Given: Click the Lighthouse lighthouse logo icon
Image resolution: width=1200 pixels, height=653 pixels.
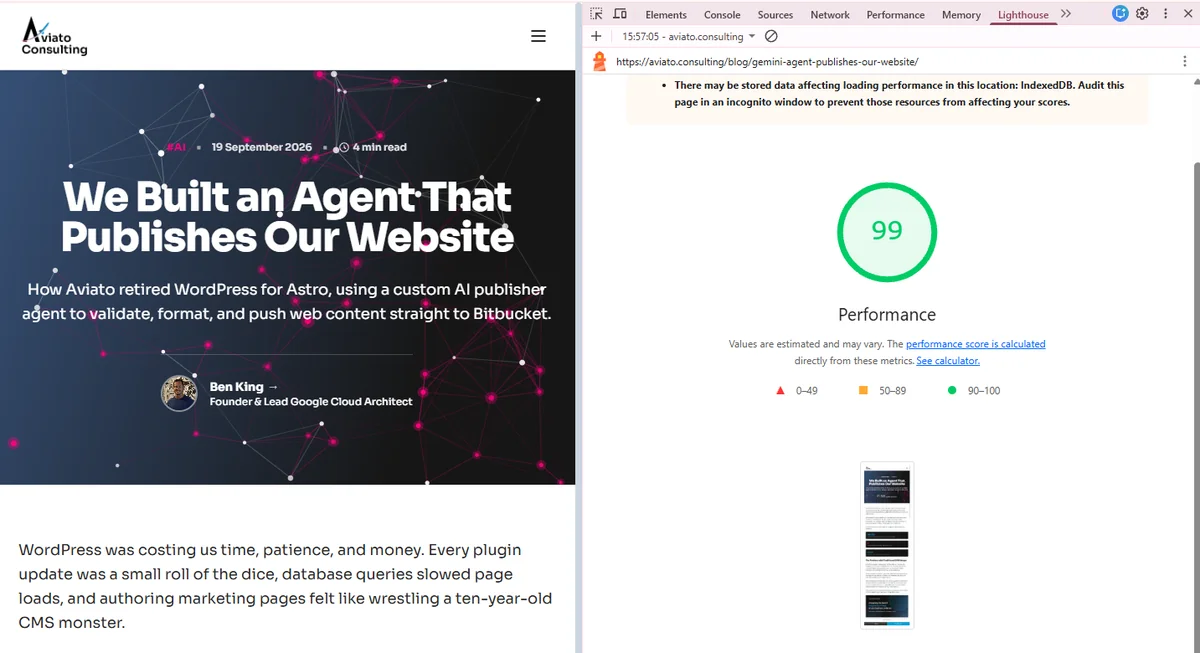Looking at the screenshot, I should point(599,61).
